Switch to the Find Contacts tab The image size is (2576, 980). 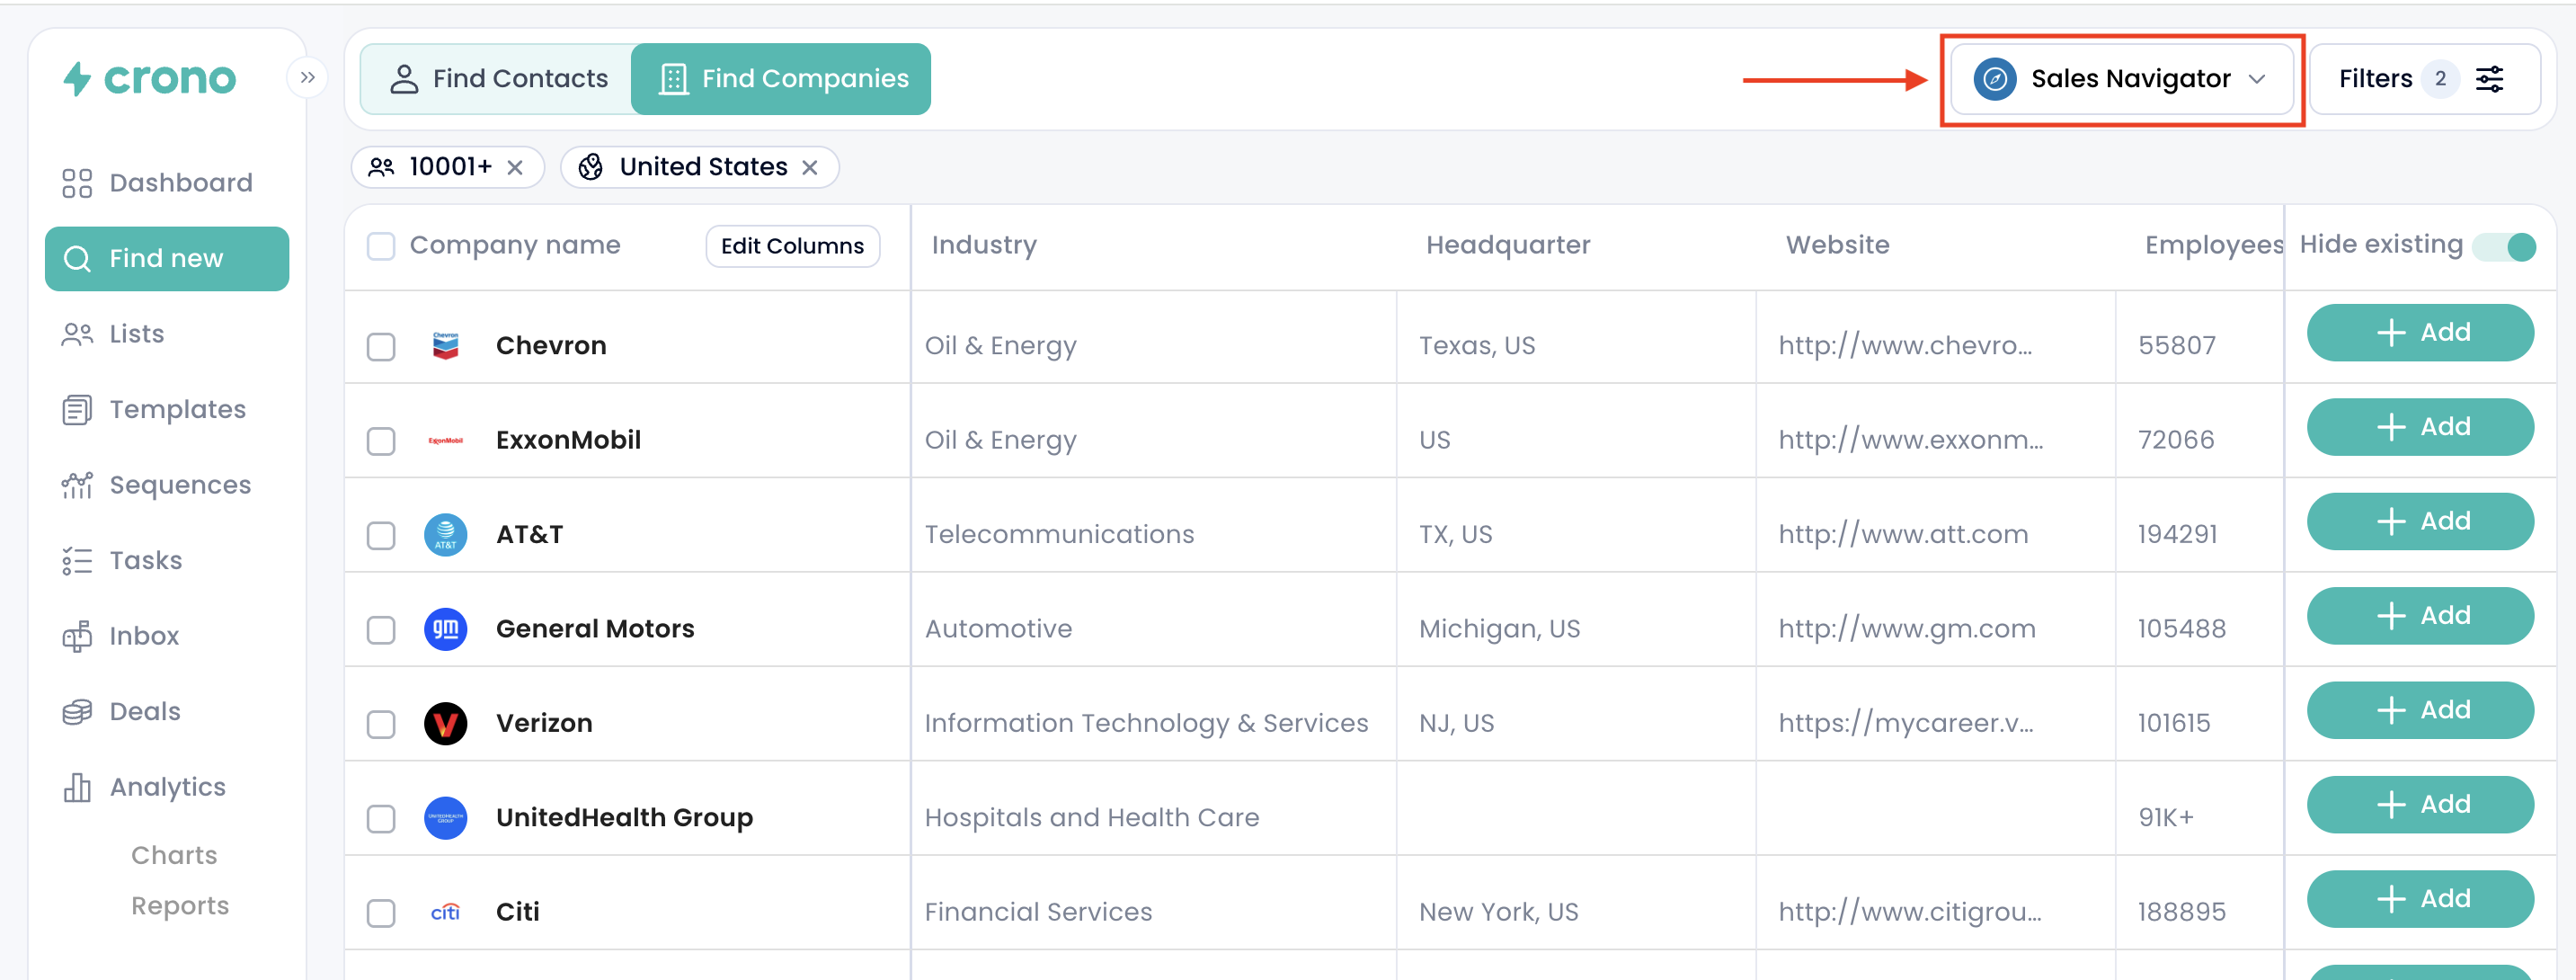click(497, 79)
